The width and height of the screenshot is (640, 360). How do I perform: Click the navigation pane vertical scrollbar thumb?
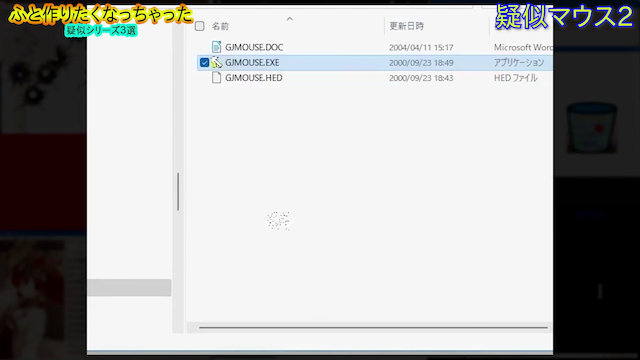178,192
